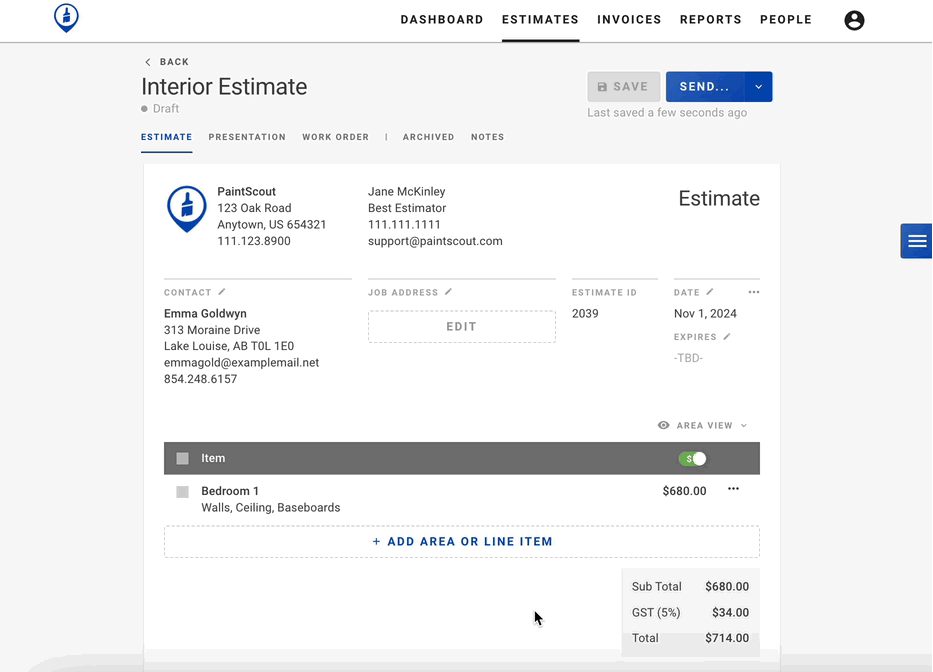Viewport: 933px width, 672px height.
Task: Click the Emma Goldwyn contact name
Action: click(205, 314)
